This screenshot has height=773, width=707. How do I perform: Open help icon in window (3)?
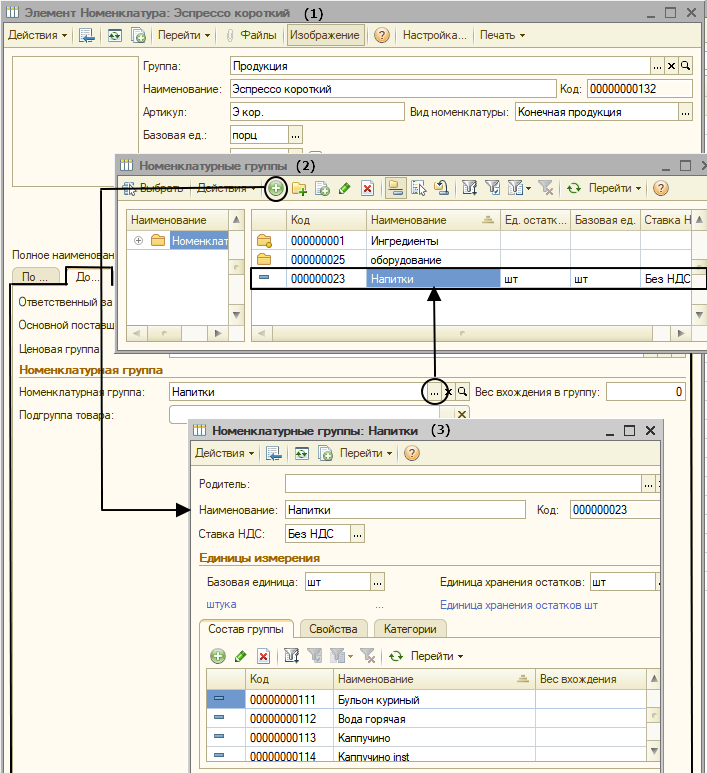(x=412, y=453)
